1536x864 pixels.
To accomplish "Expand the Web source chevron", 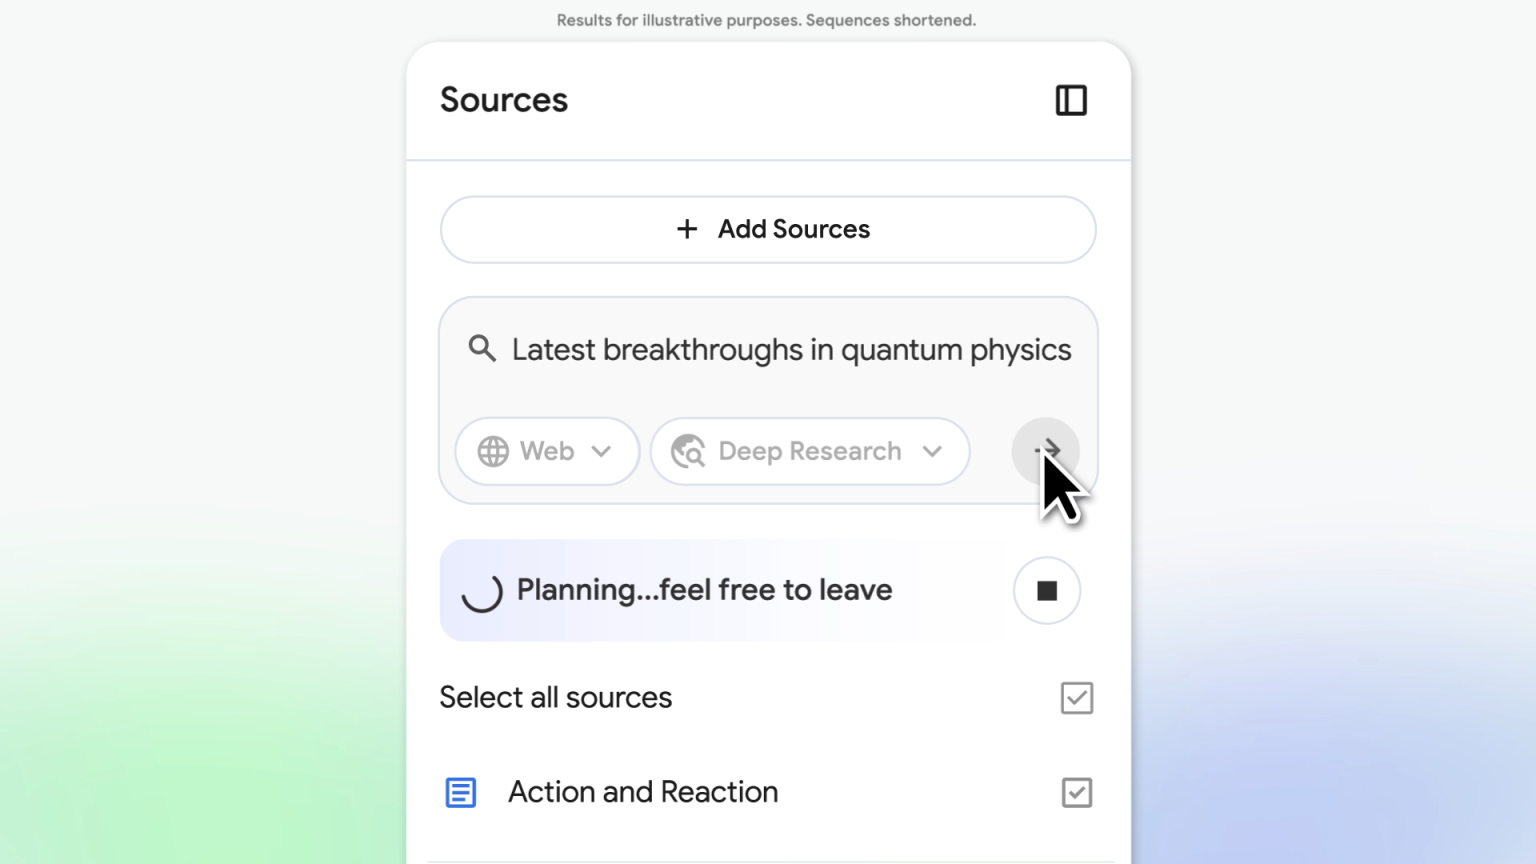I will [x=601, y=451].
